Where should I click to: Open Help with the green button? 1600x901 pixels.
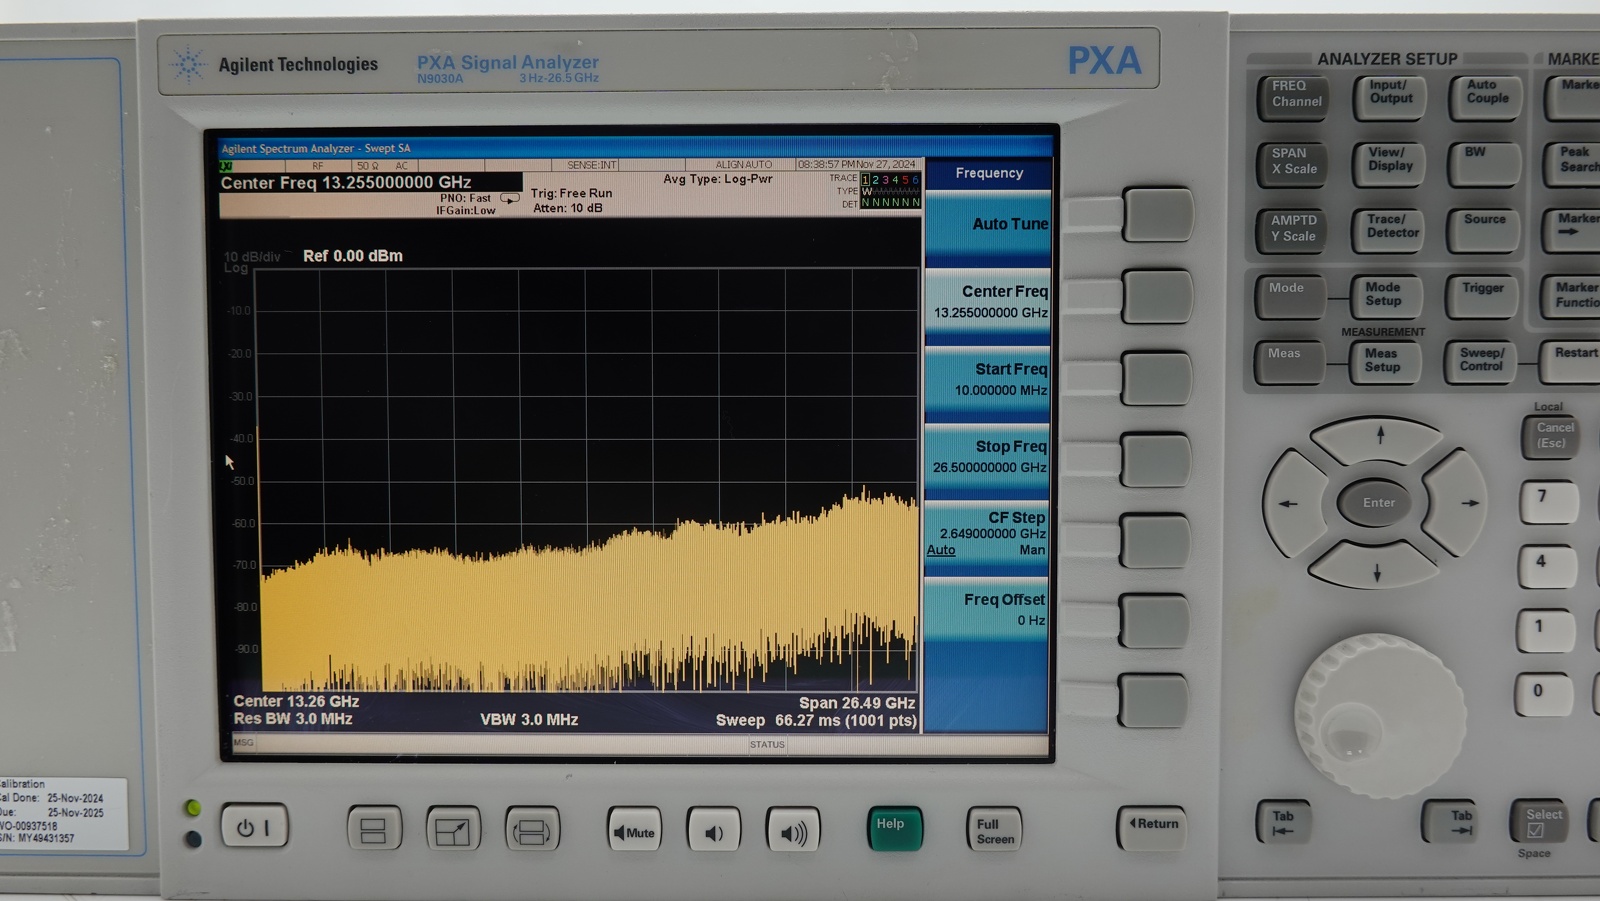click(894, 829)
